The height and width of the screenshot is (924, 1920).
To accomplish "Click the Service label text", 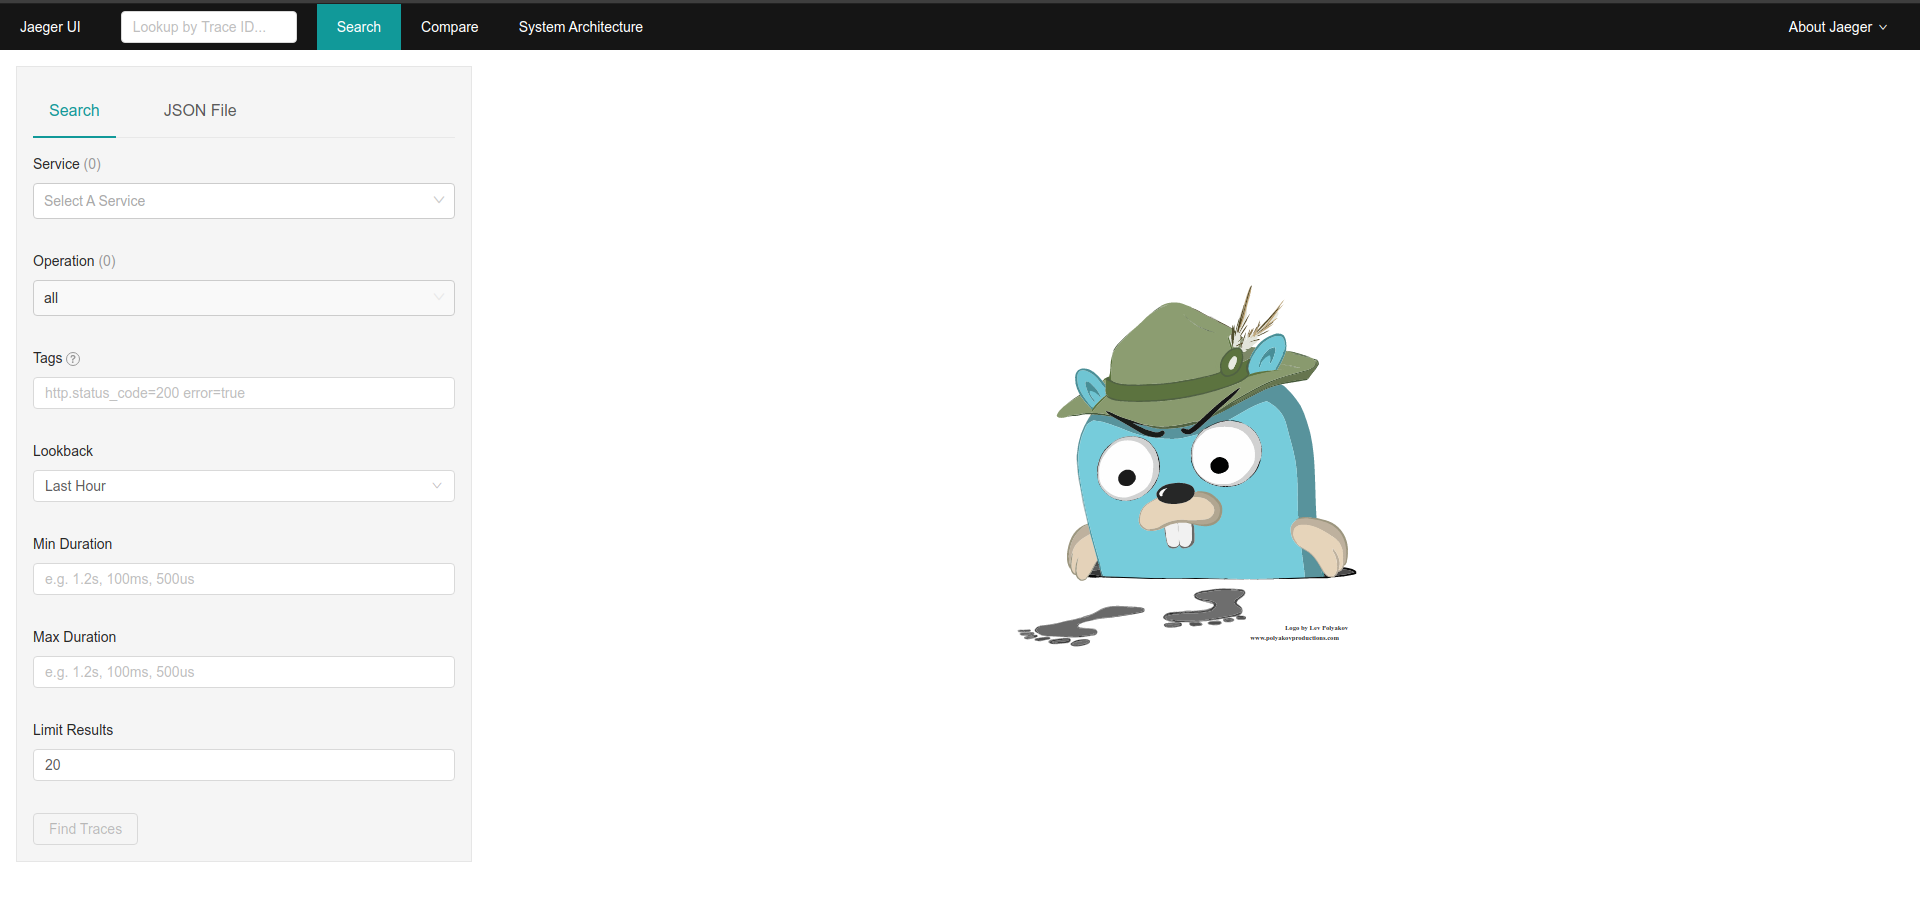I will 56,164.
